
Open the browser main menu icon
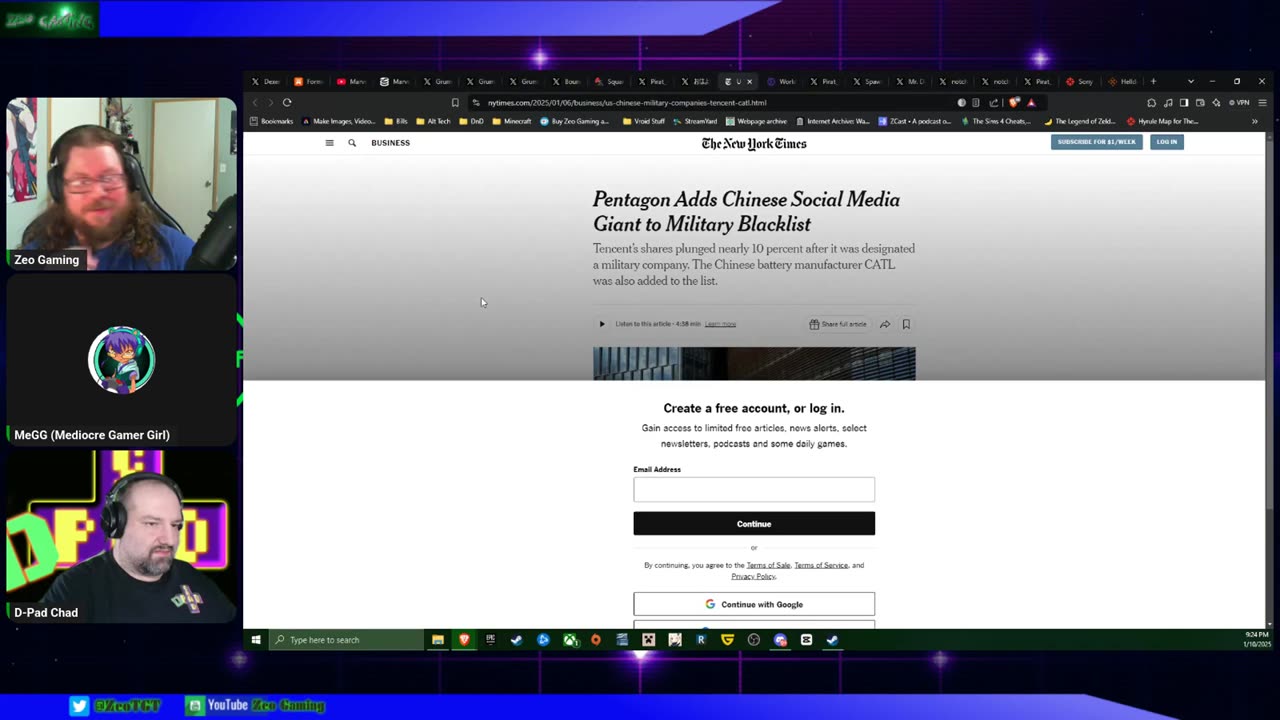[x=1262, y=102]
